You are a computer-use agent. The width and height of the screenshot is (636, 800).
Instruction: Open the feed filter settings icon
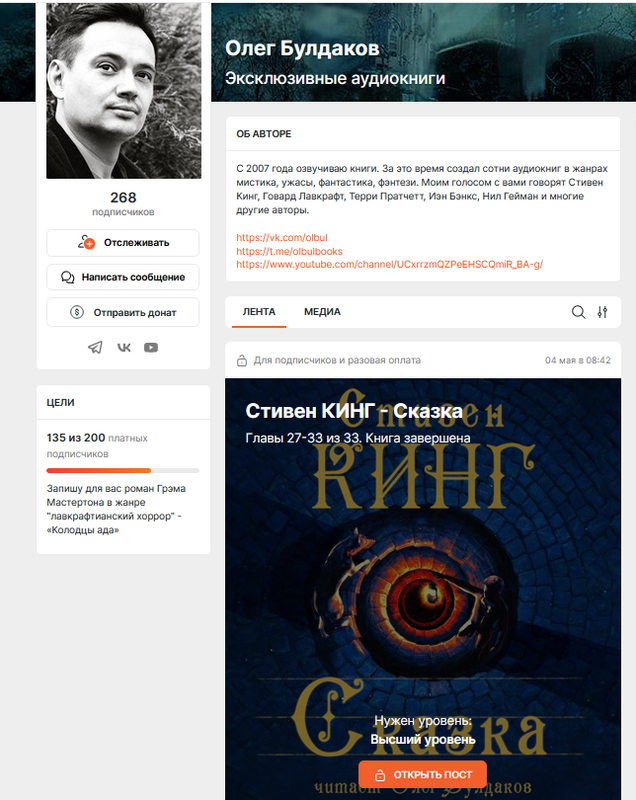[x=602, y=312]
